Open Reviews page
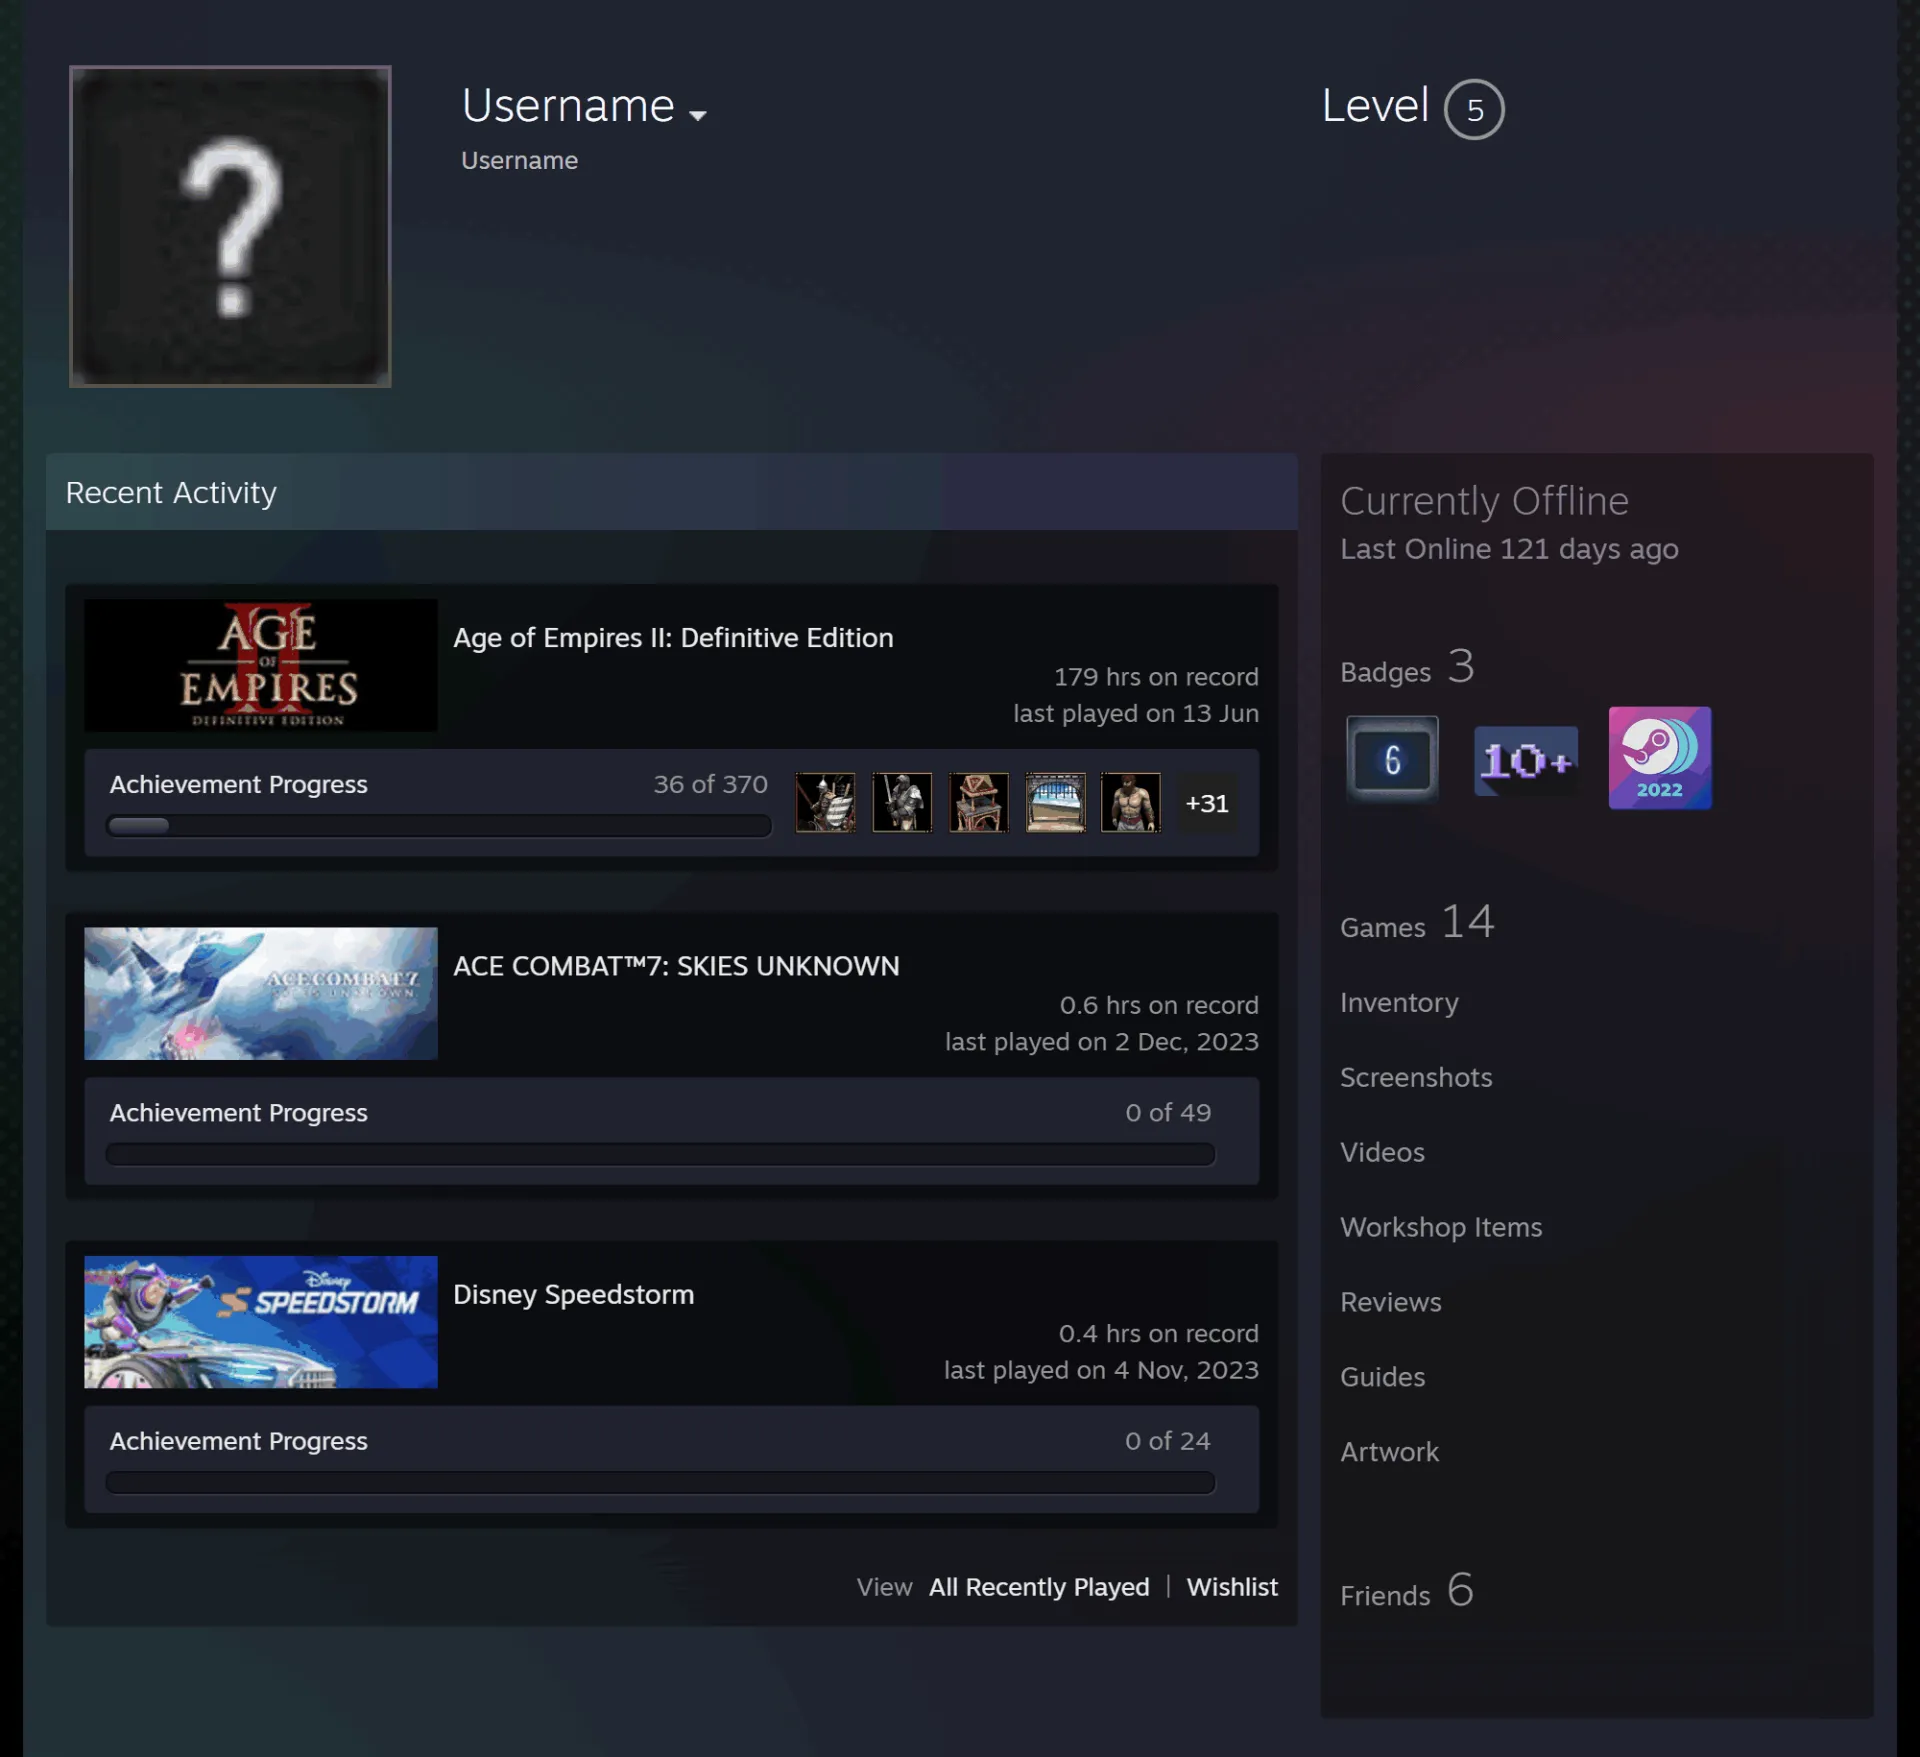Viewport: 1920px width, 1757px height. click(x=1390, y=1302)
